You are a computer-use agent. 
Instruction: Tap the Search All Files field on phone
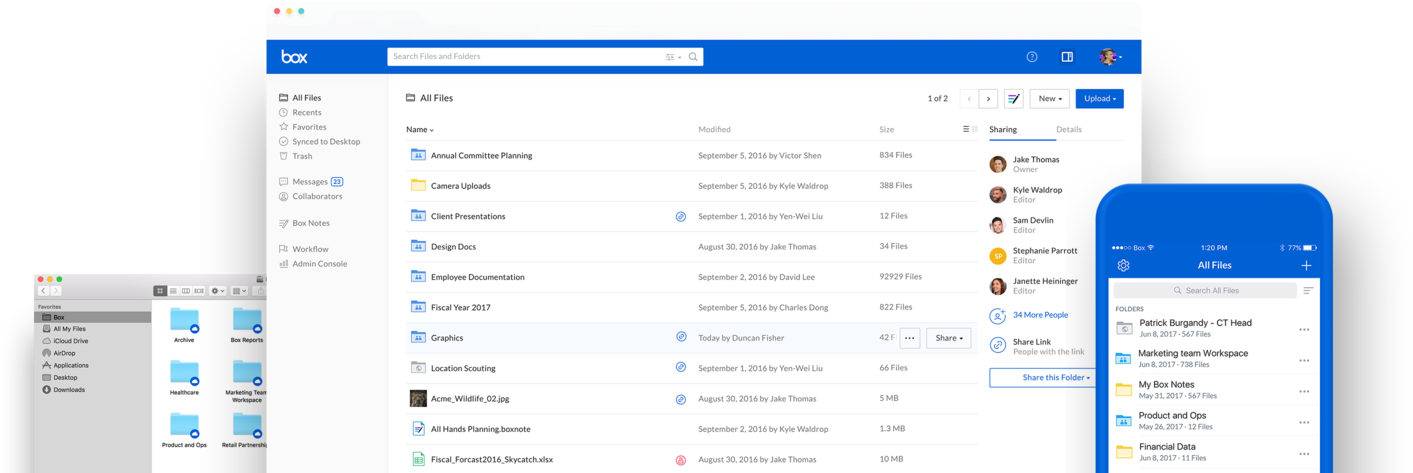[x=1205, y=290]
